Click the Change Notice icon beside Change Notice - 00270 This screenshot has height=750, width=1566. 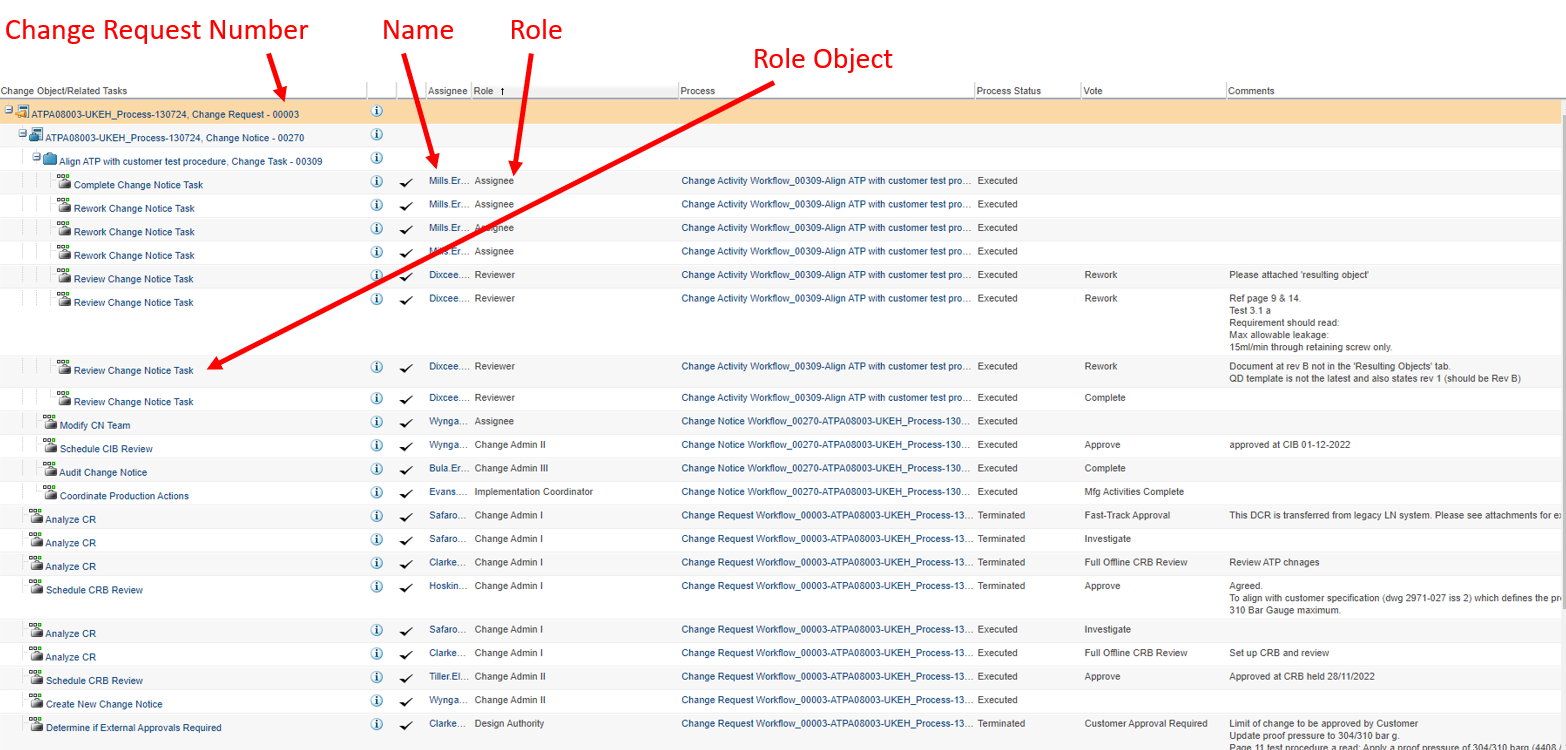36,135
